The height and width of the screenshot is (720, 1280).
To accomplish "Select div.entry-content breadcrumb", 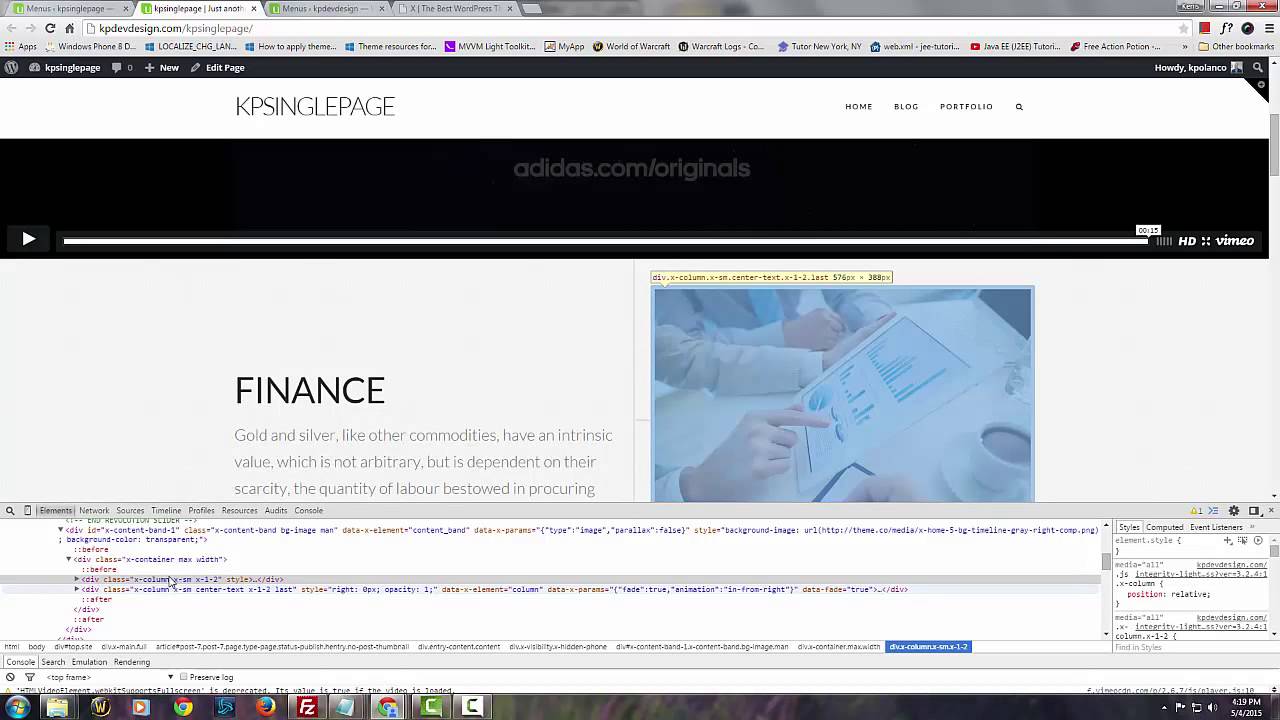I will point(459,647).
